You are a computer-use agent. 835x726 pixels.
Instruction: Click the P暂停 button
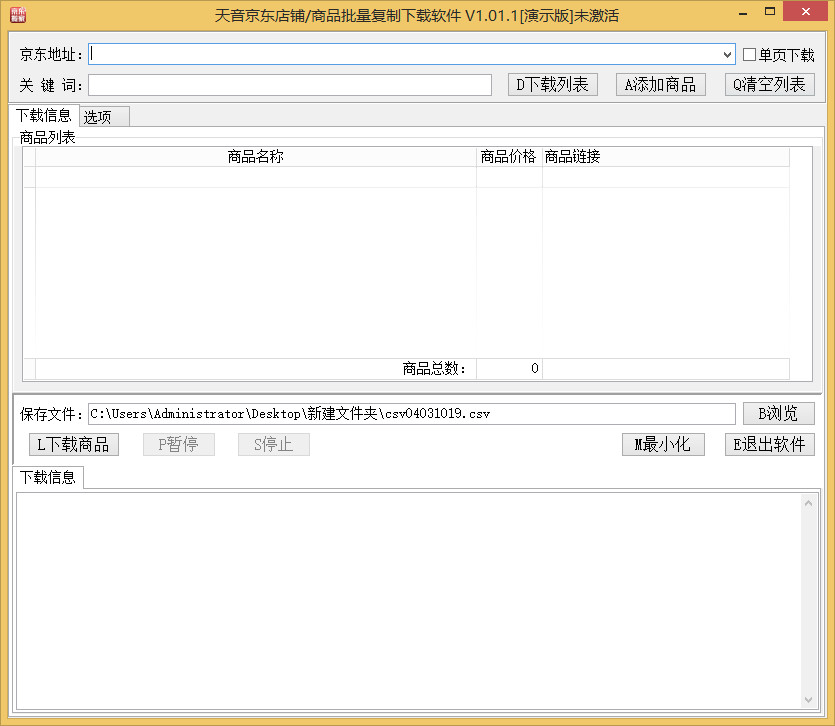pos(178,444)
